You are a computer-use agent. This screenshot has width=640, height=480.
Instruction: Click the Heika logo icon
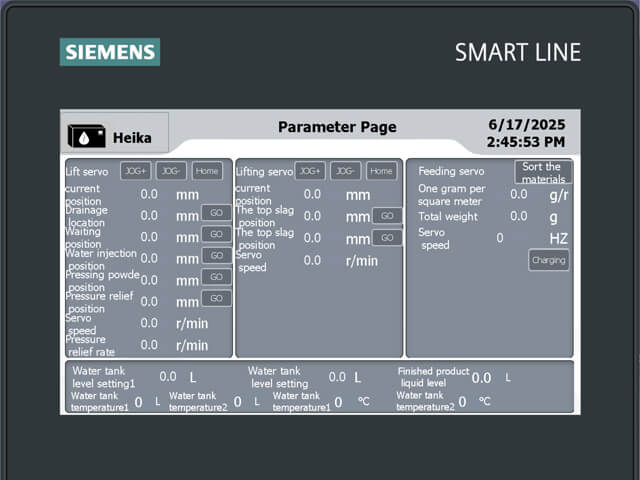[86, 137]
